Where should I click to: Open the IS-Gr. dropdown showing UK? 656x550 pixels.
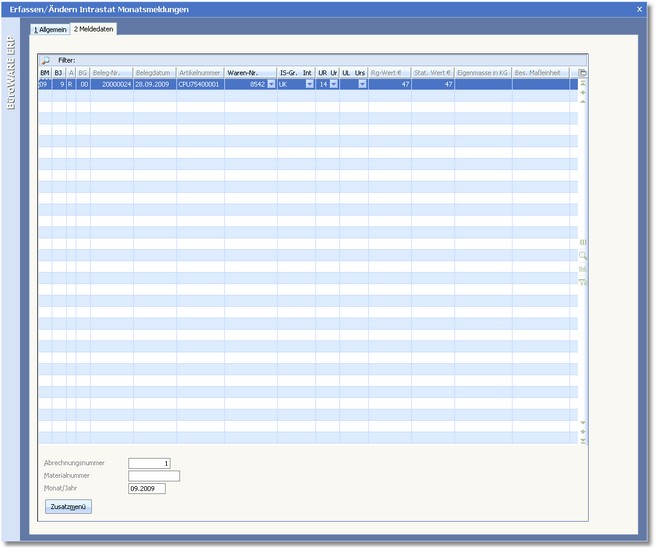click(309, 85)
